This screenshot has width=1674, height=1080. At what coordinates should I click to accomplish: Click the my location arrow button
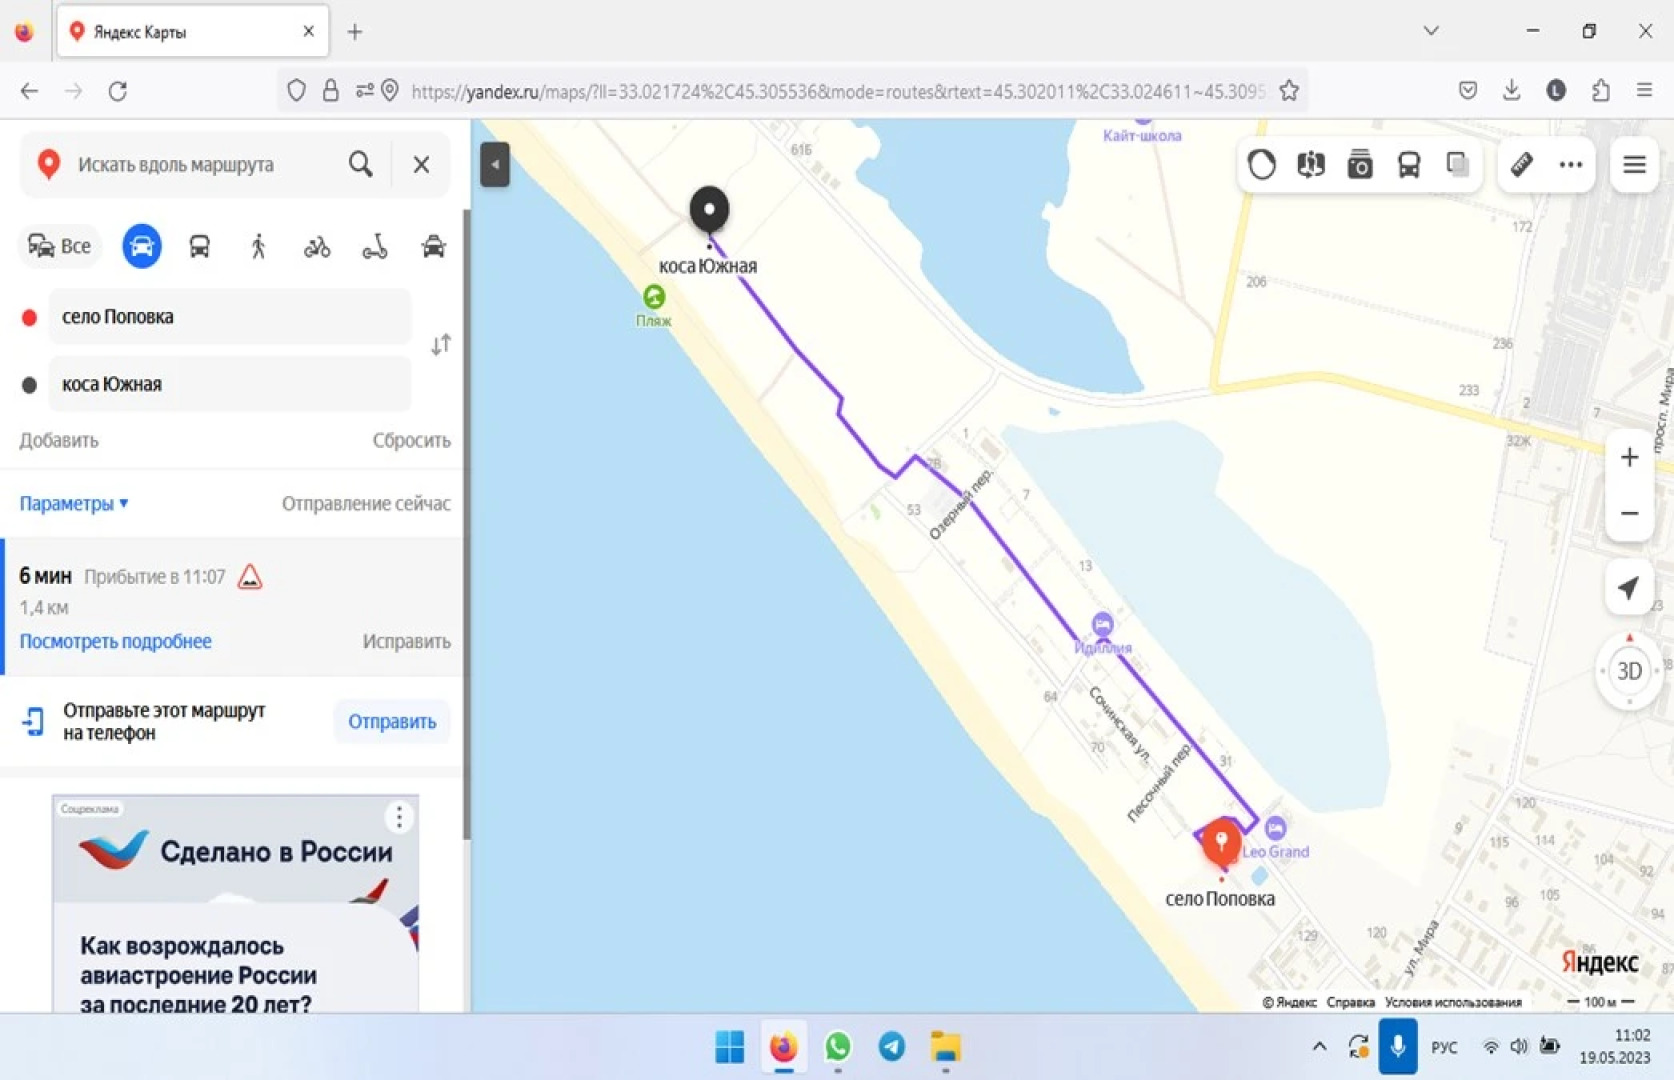[1629, 588]
